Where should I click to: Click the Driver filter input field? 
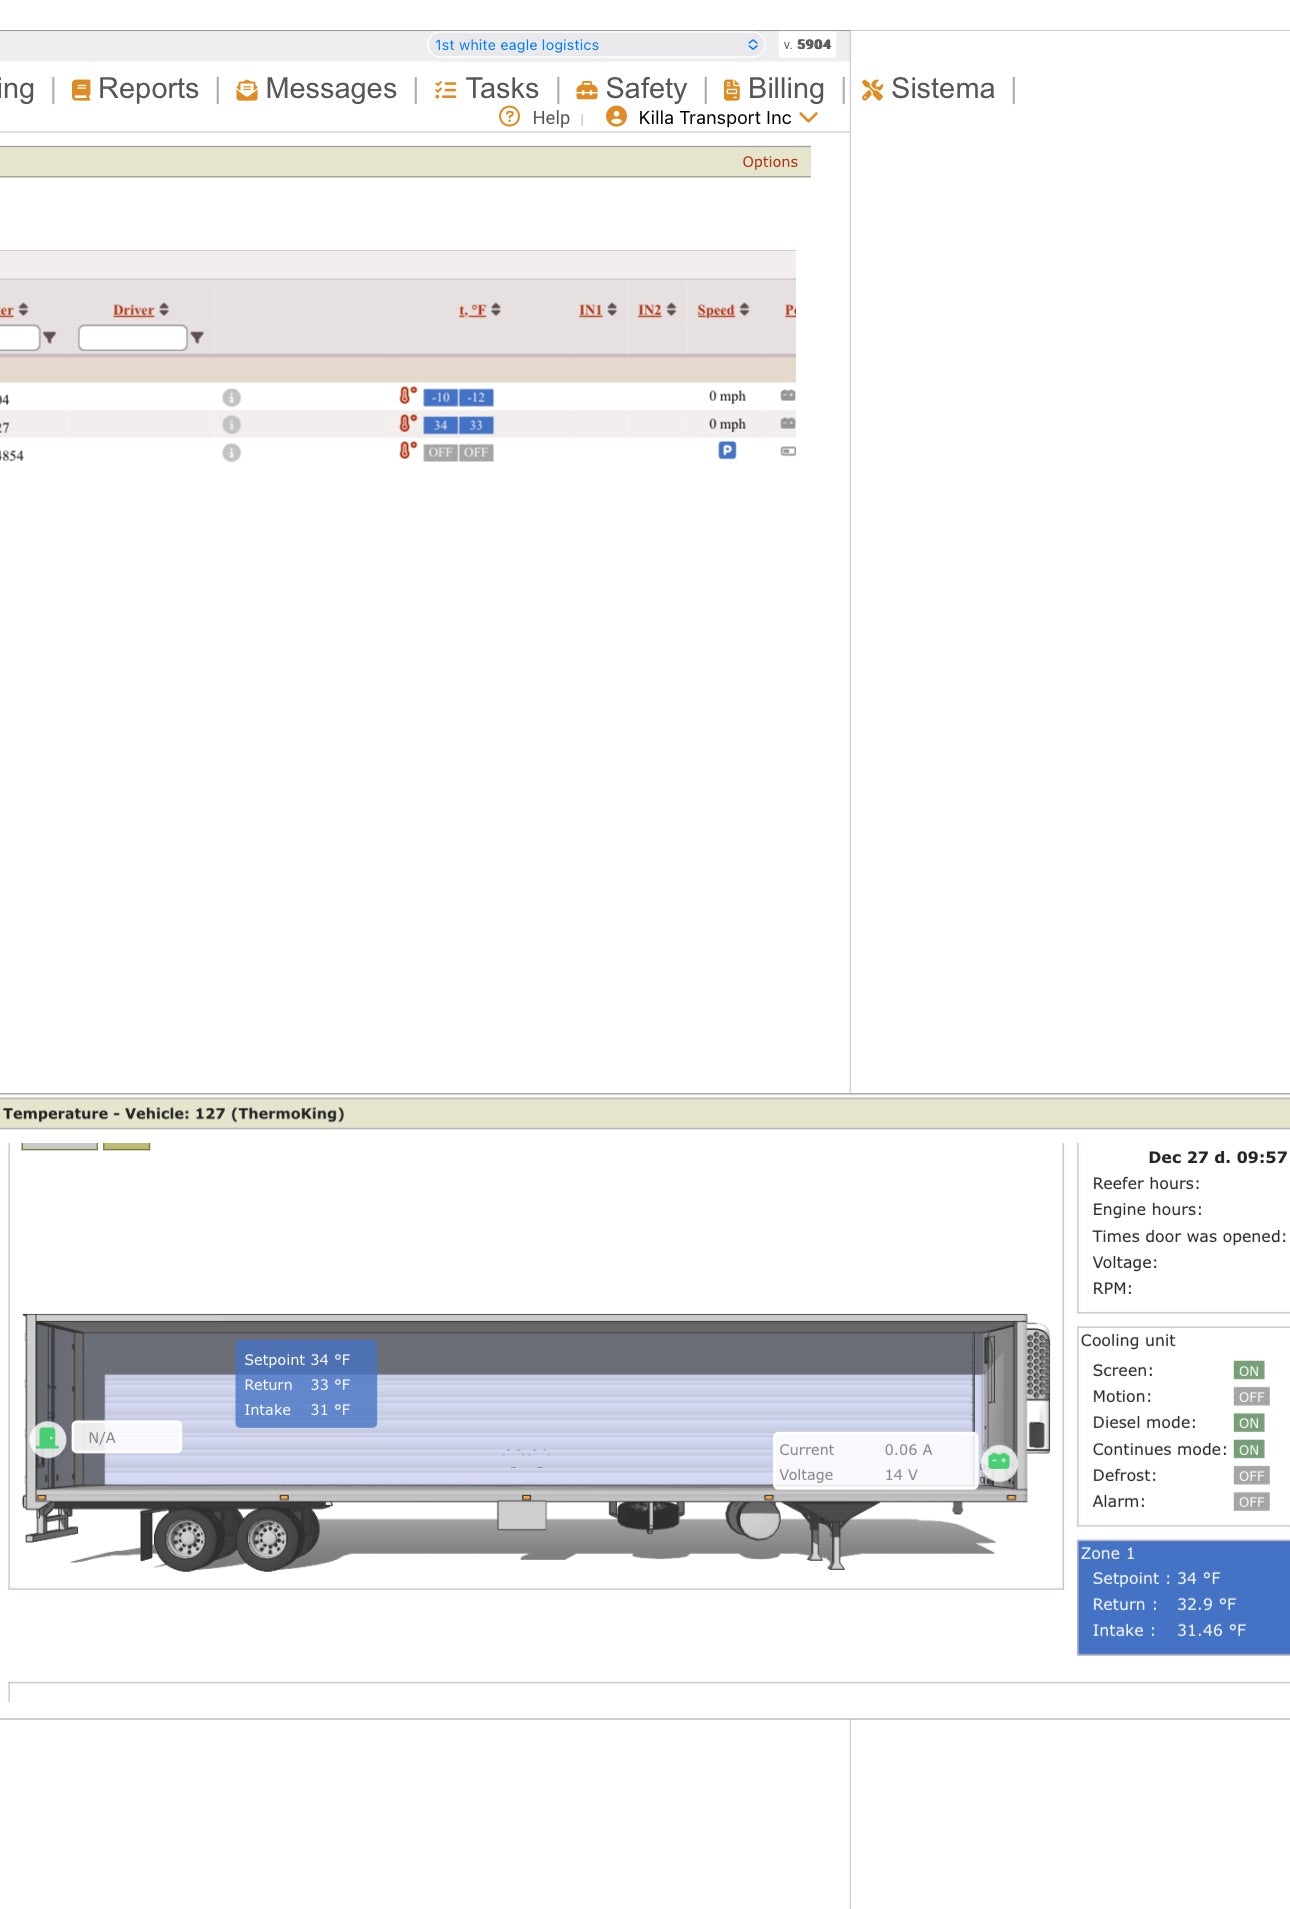pyautogui.click(x=133, y=338)
